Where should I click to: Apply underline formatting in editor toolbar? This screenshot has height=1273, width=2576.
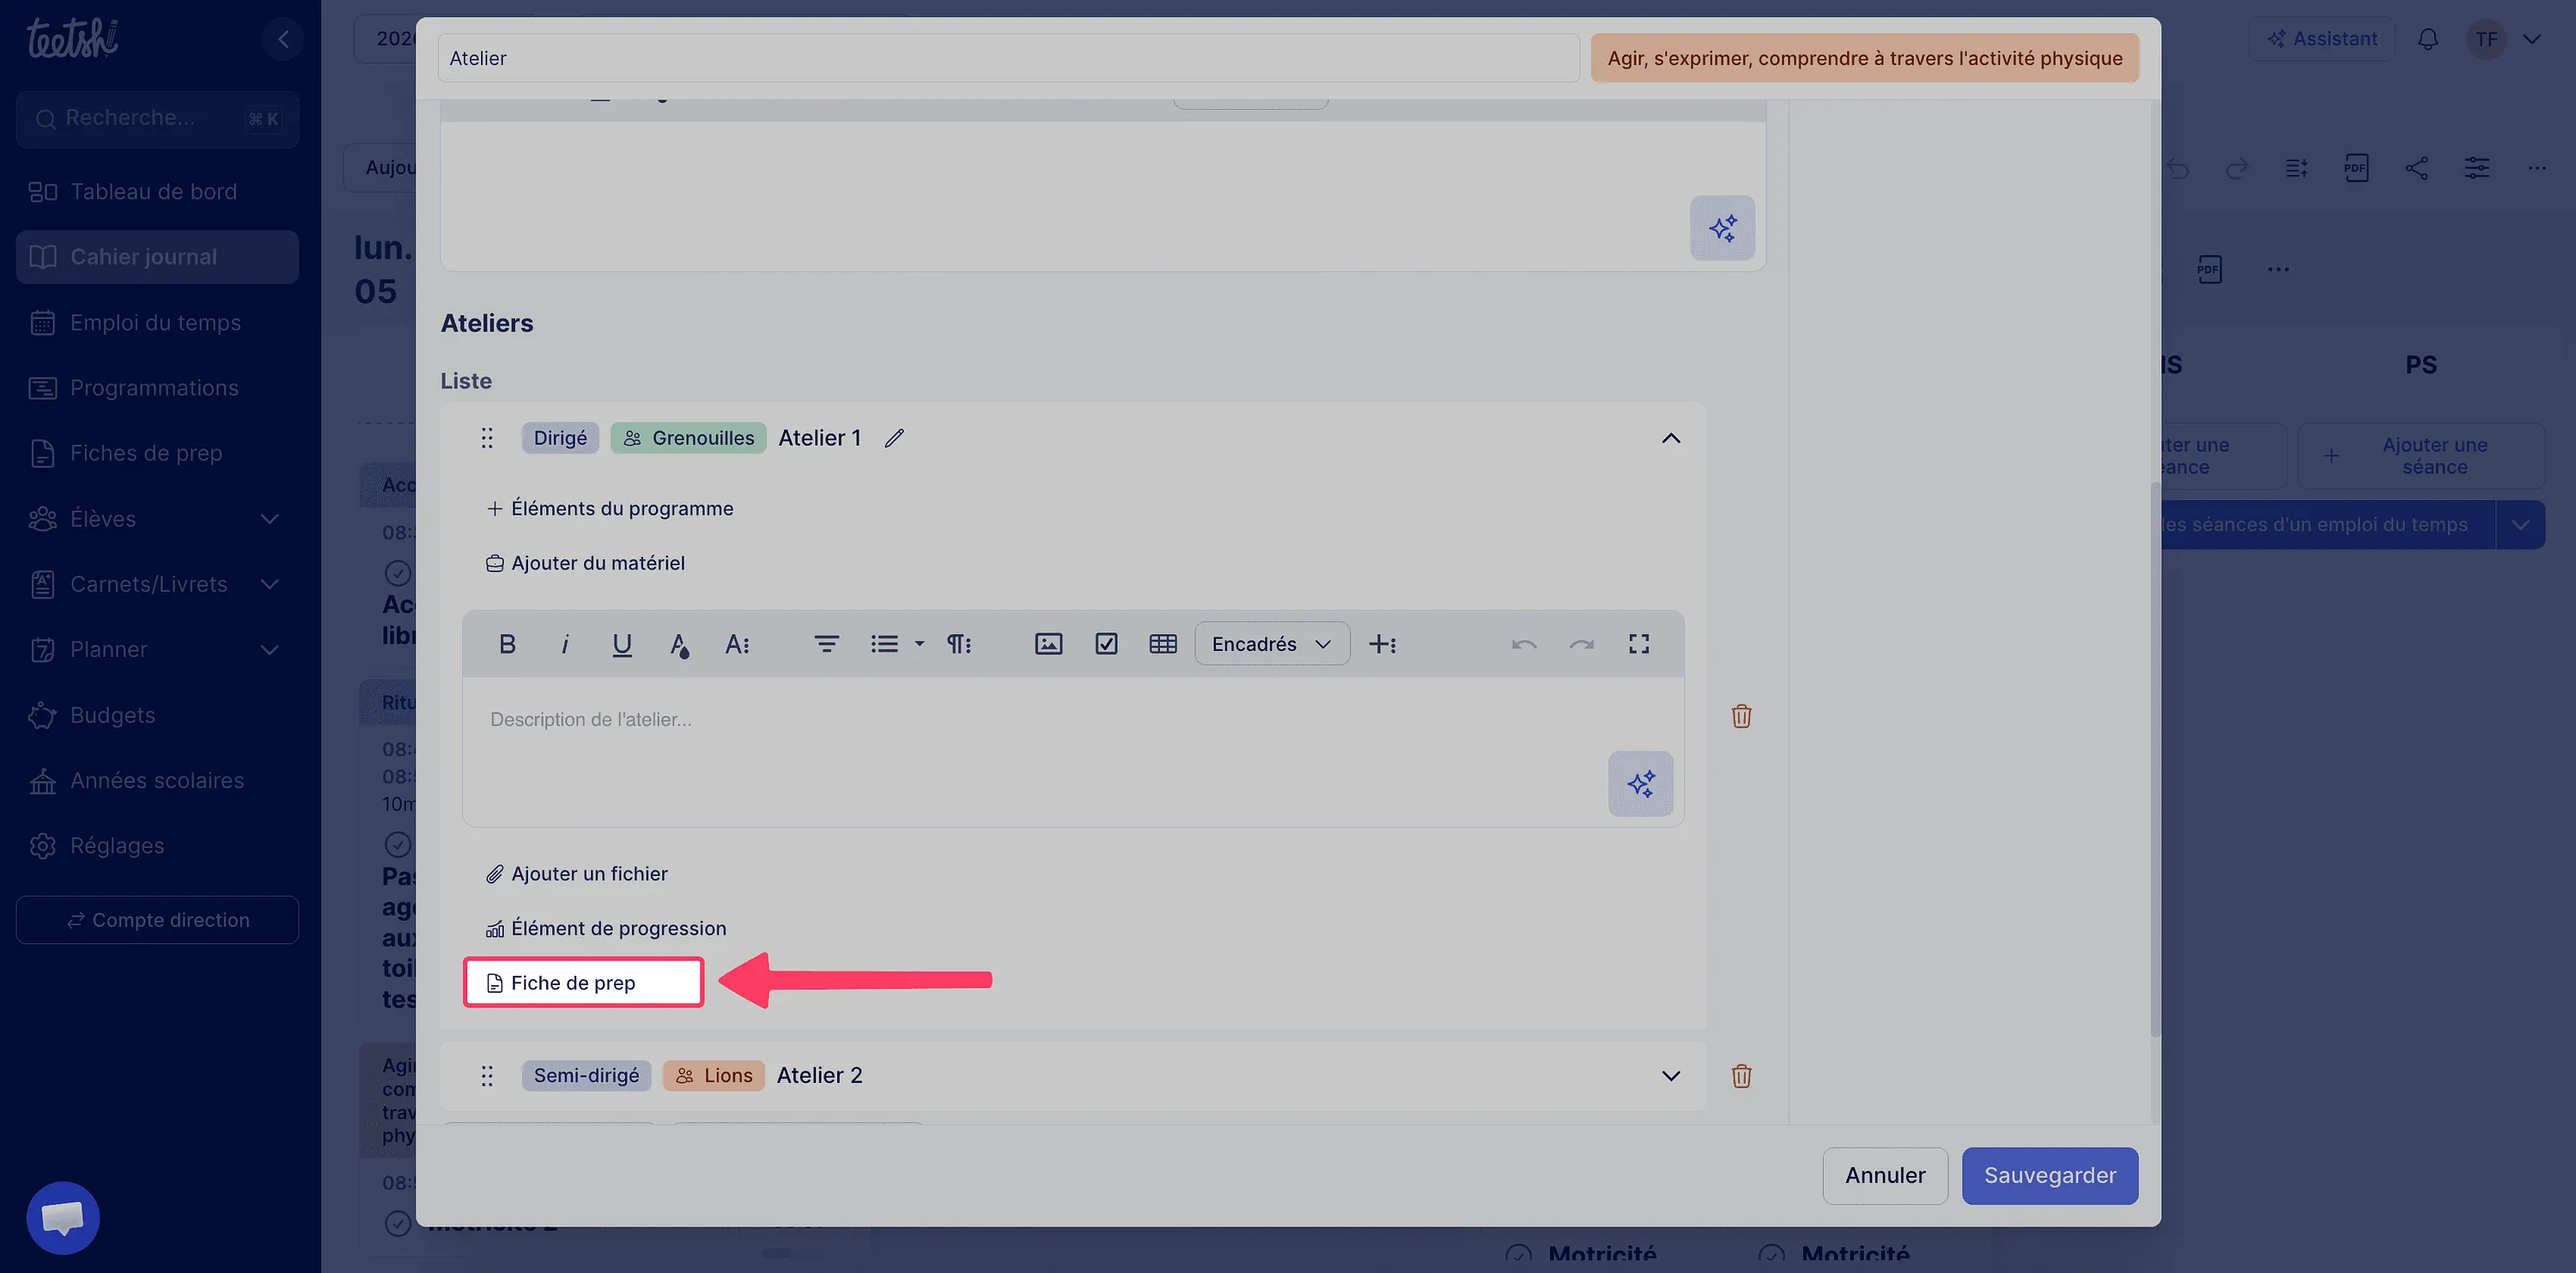(x=621, y=644)
